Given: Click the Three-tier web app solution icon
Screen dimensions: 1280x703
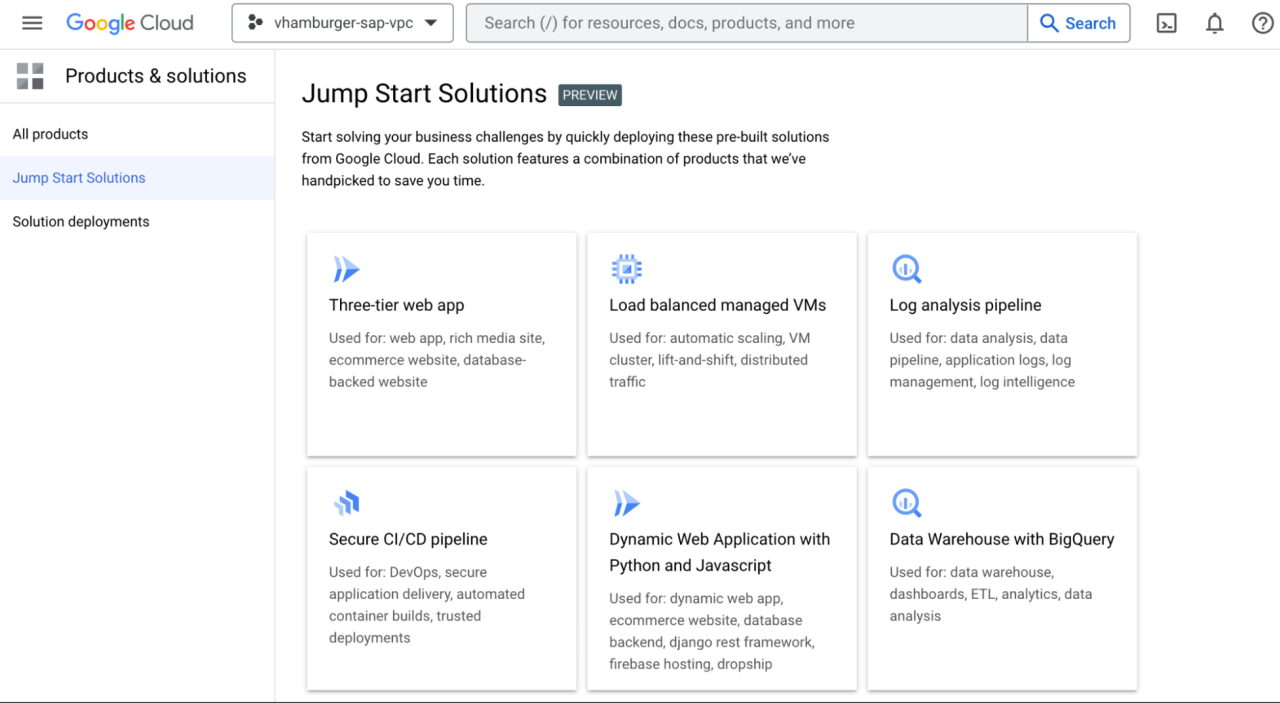Looking at the screenshot, I should (346, 268).
